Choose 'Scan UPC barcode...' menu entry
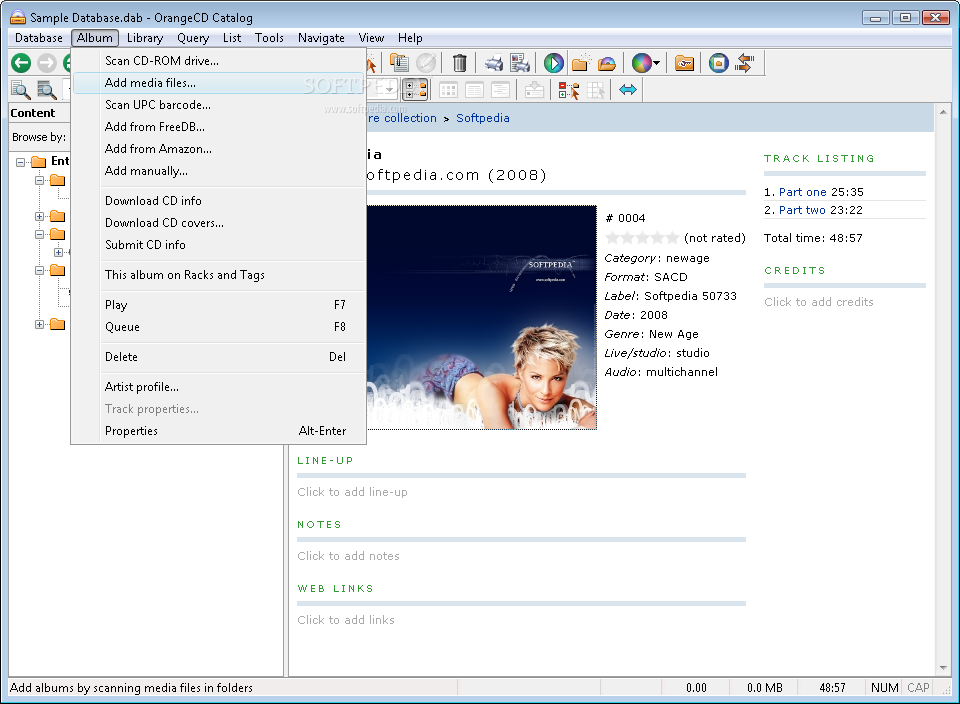Screen dimensions: 960x704 tap(219, 105)
